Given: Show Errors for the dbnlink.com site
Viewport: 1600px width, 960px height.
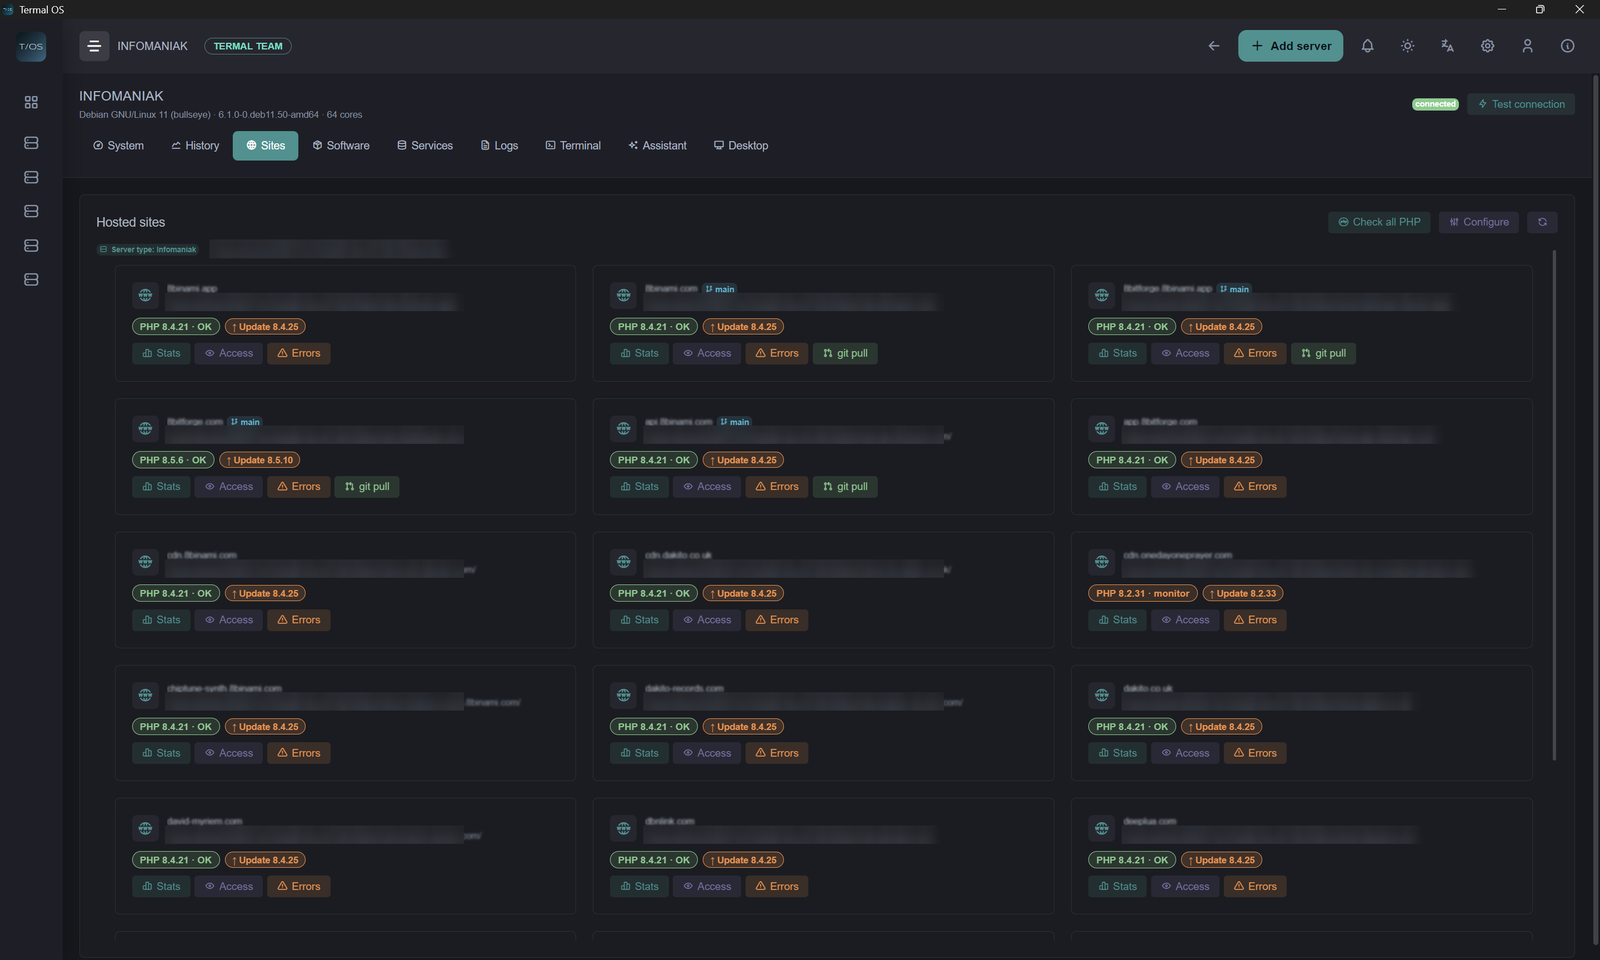Looking at the screenshot, I should [777, 887].
